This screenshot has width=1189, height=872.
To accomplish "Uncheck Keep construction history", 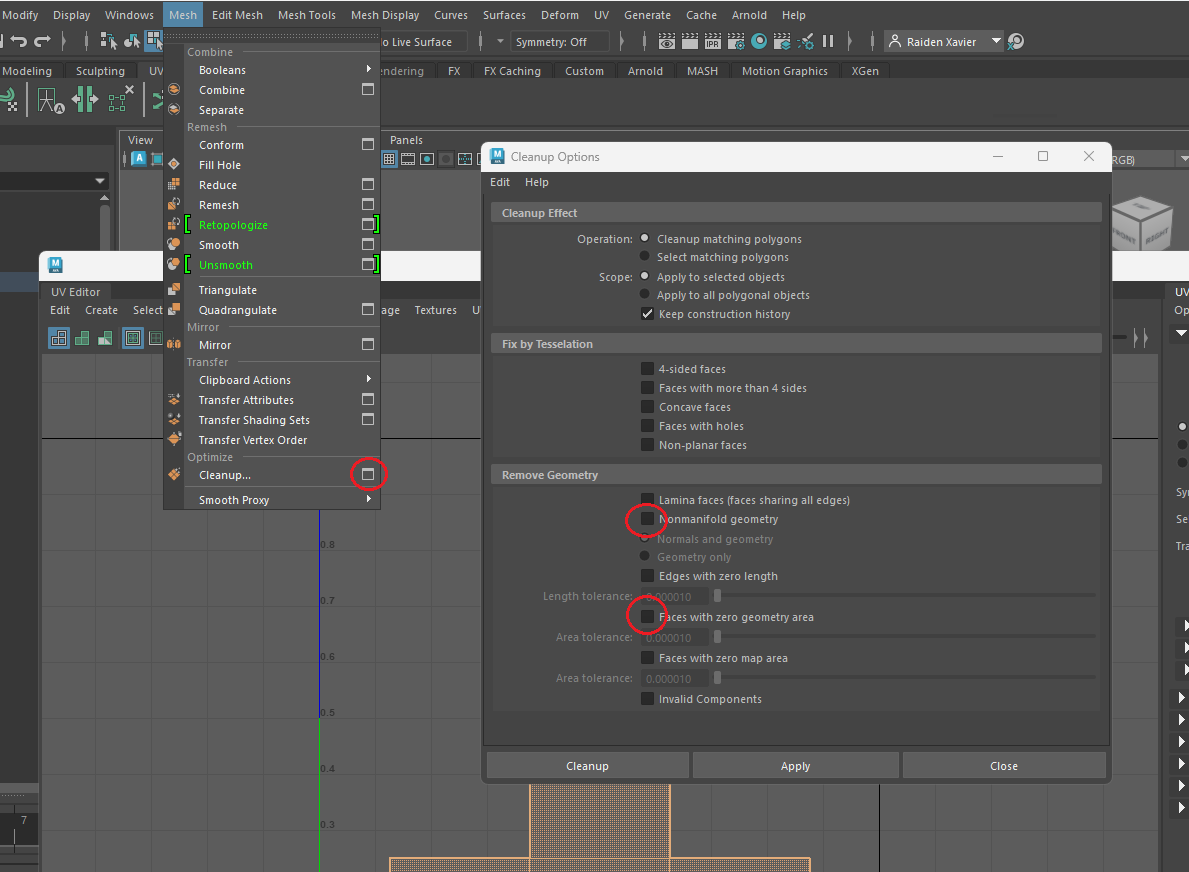I will [647, 314].
